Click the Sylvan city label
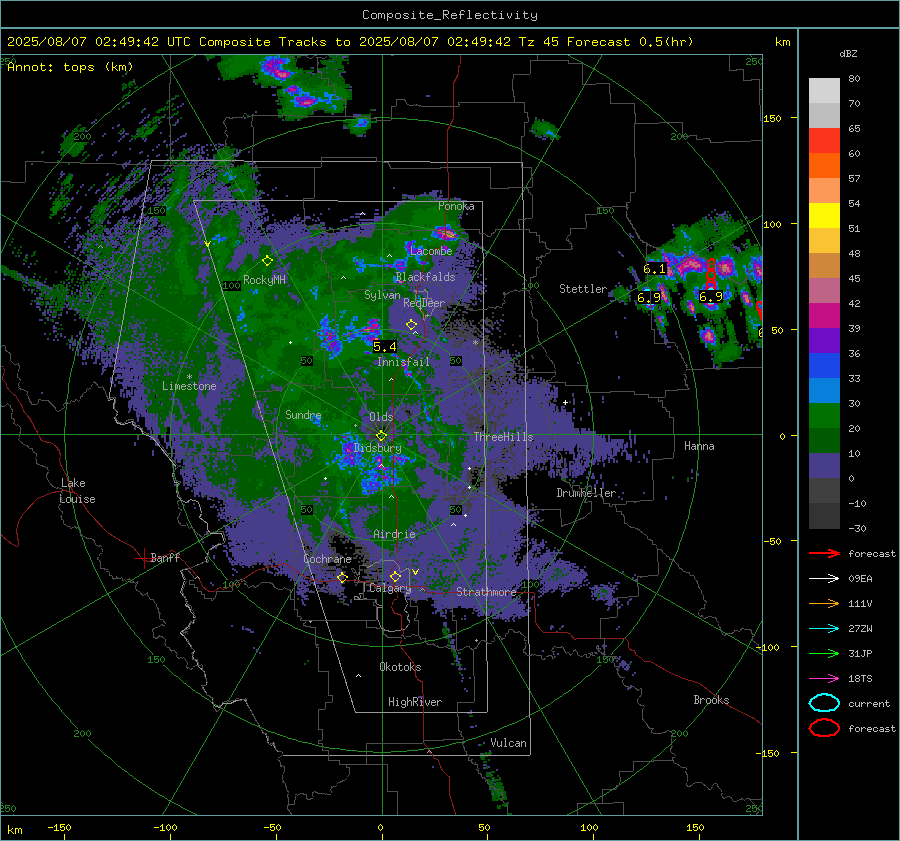 pyautogui.click(x=382, y=295)
